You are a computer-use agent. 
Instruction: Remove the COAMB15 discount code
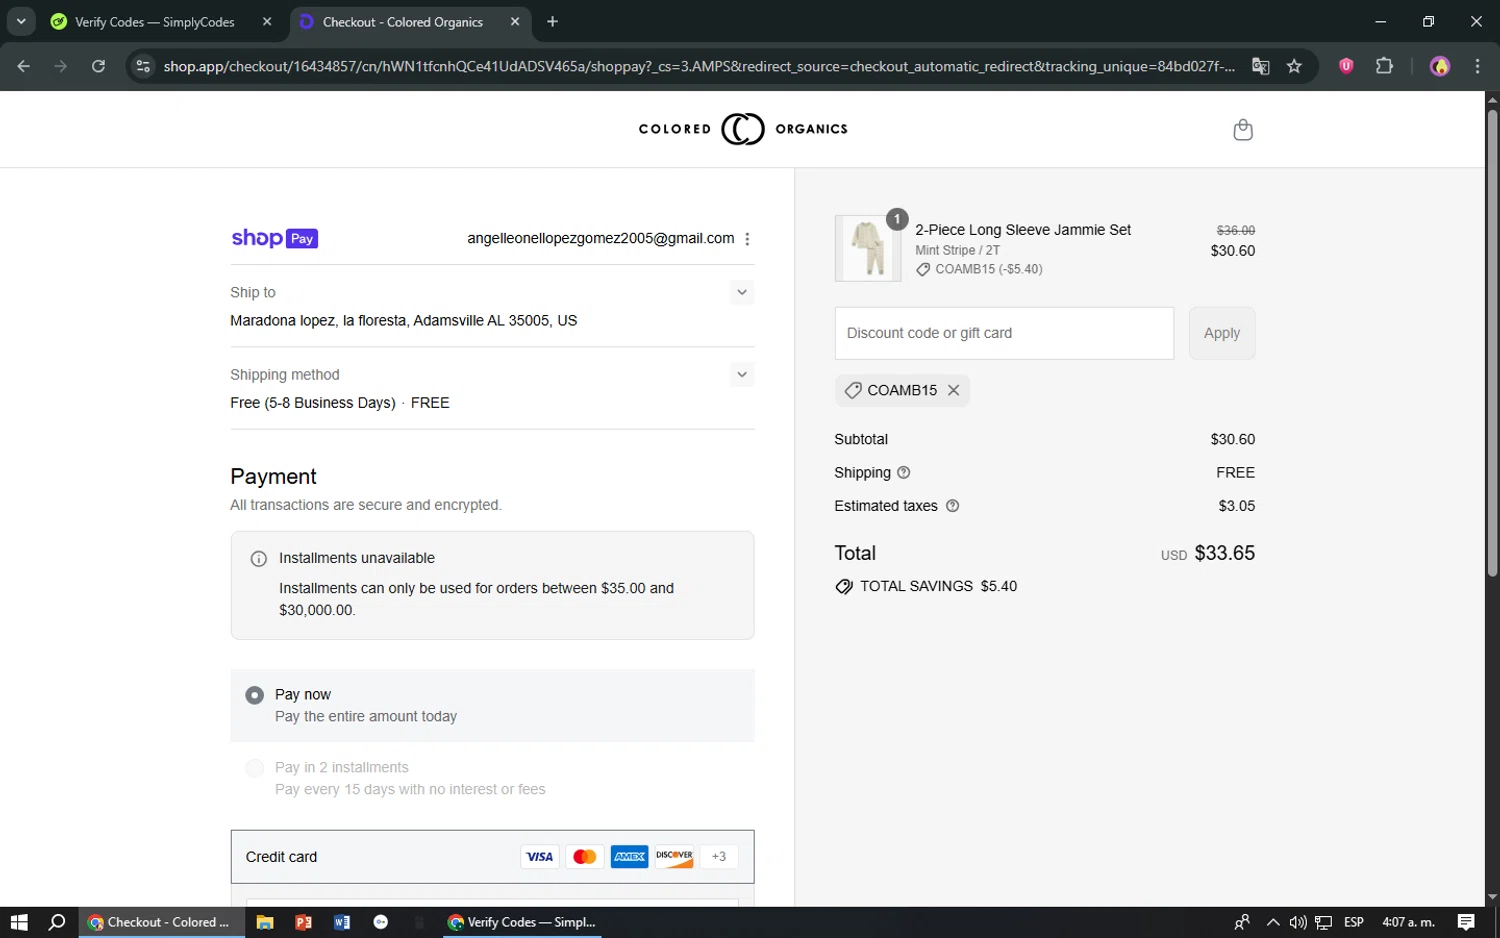[x=954, y=390]
